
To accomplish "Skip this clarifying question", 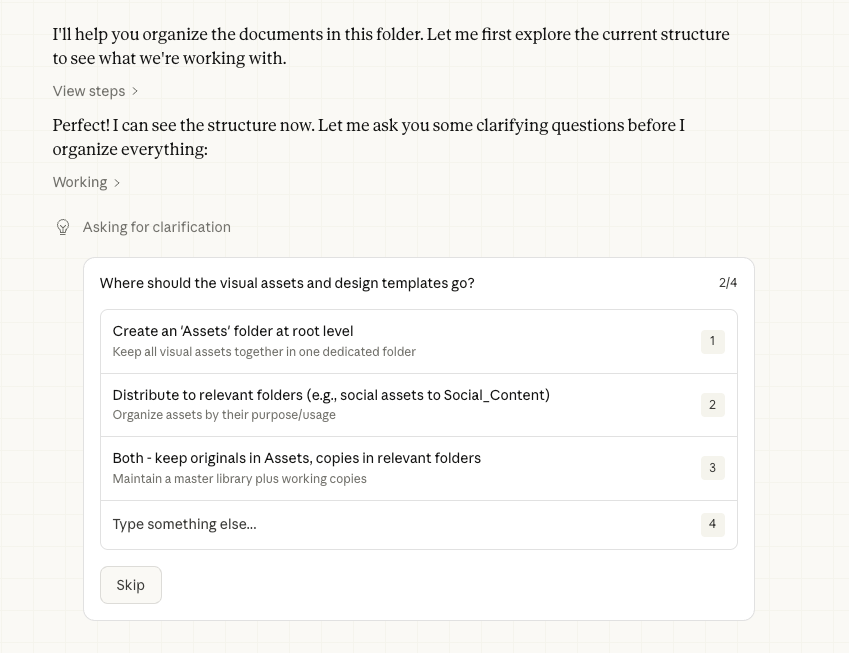I will tap(131, 585).
